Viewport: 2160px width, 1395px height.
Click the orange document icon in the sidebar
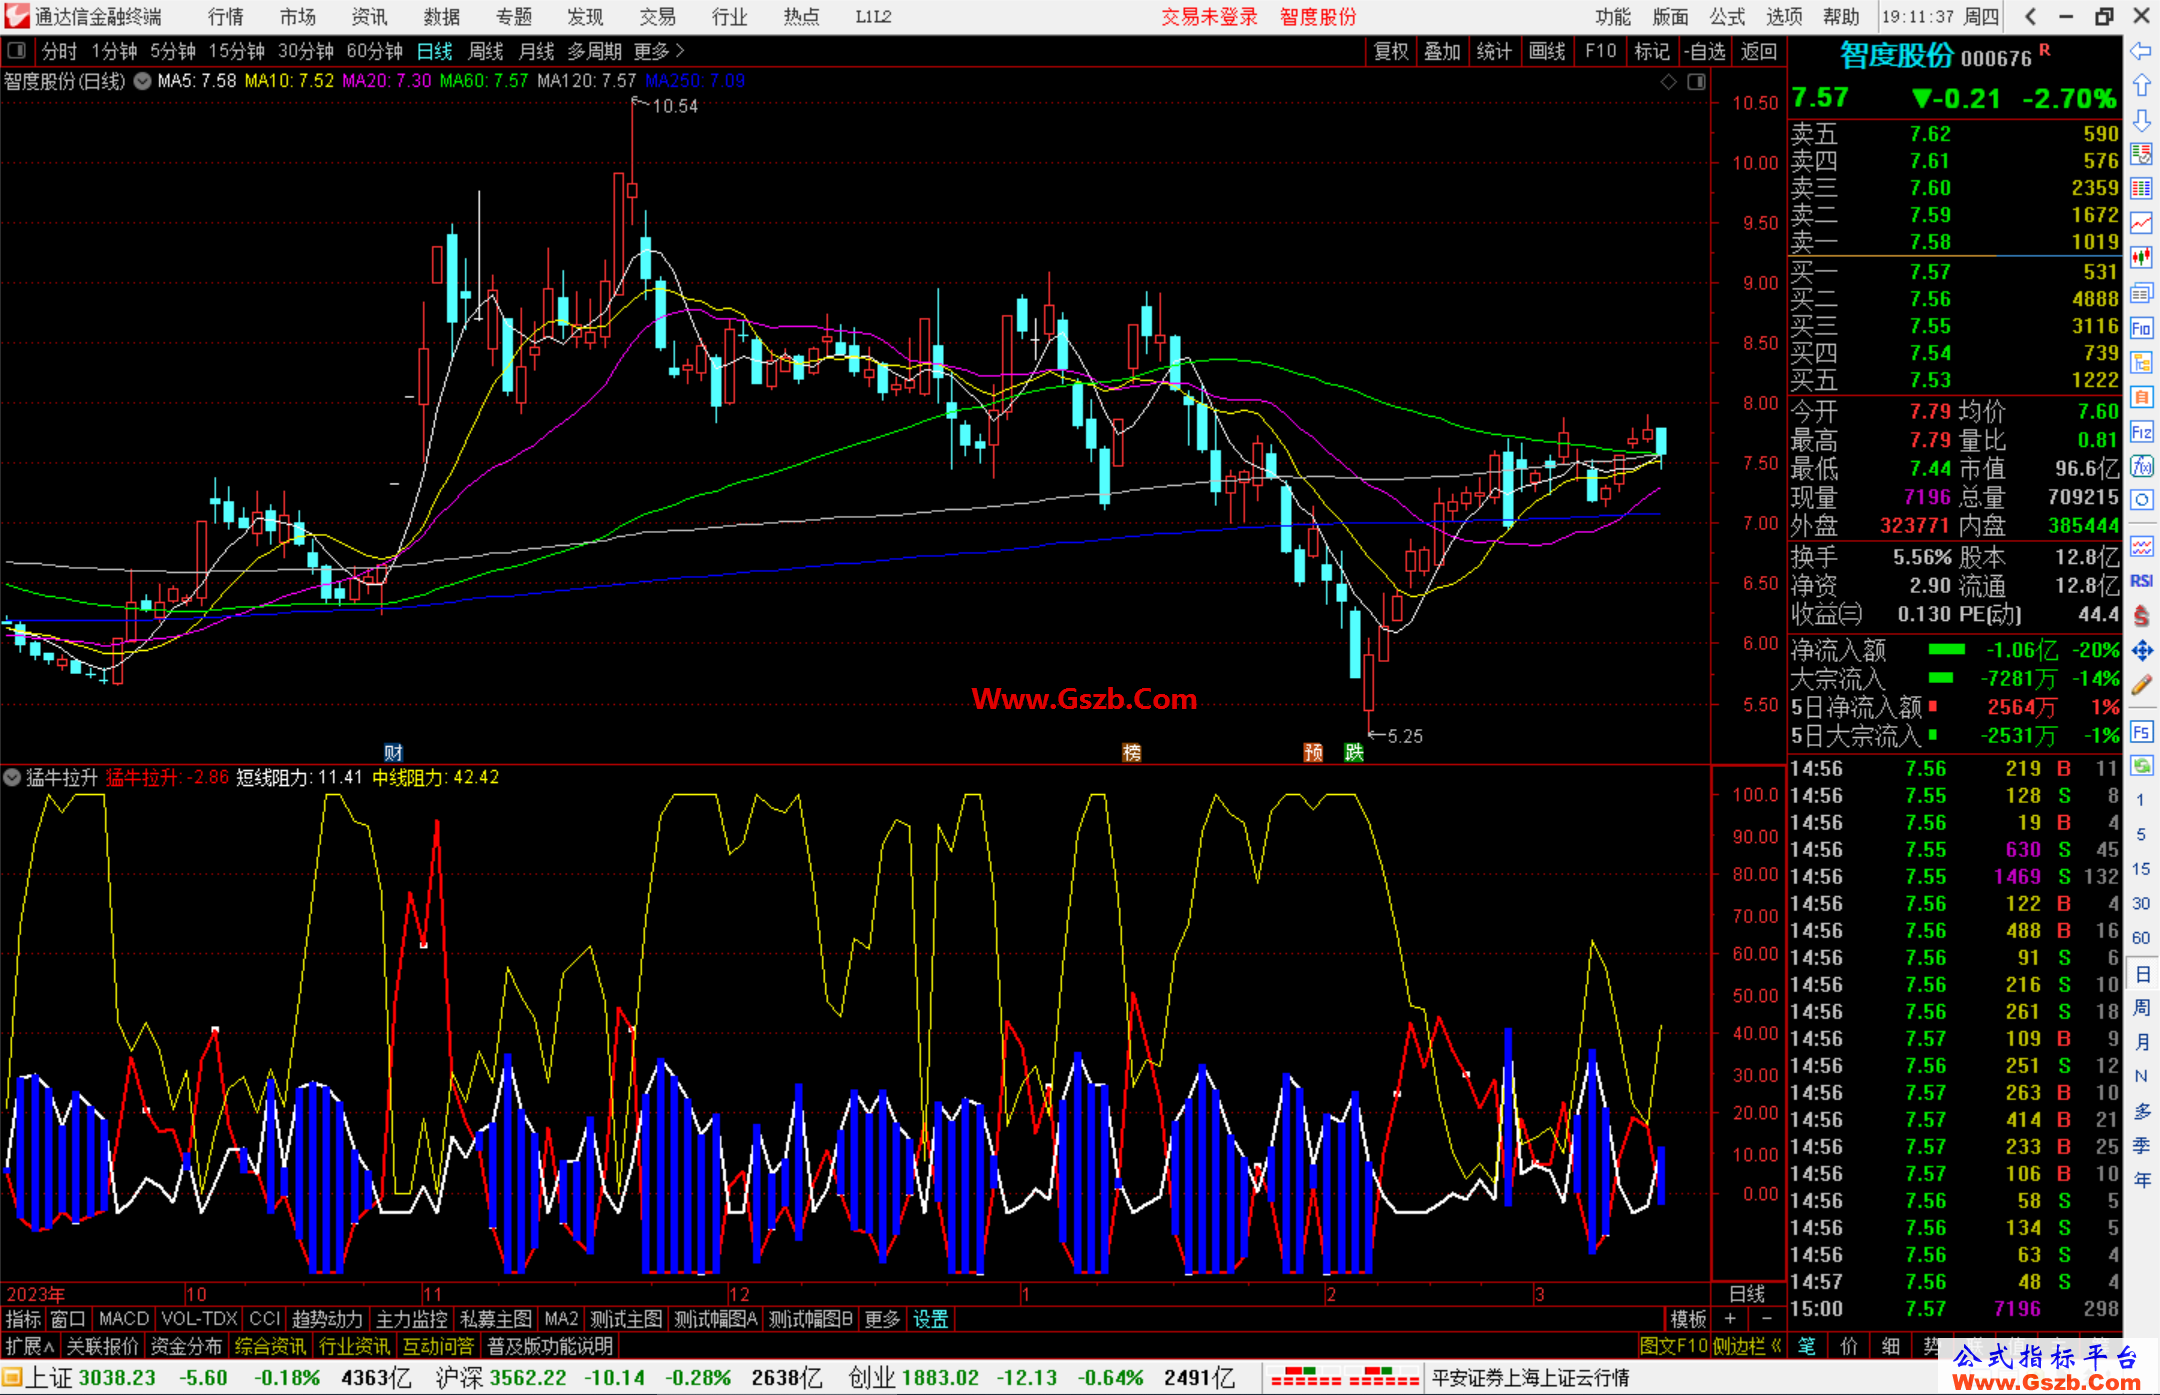[x=2141, y=397]
